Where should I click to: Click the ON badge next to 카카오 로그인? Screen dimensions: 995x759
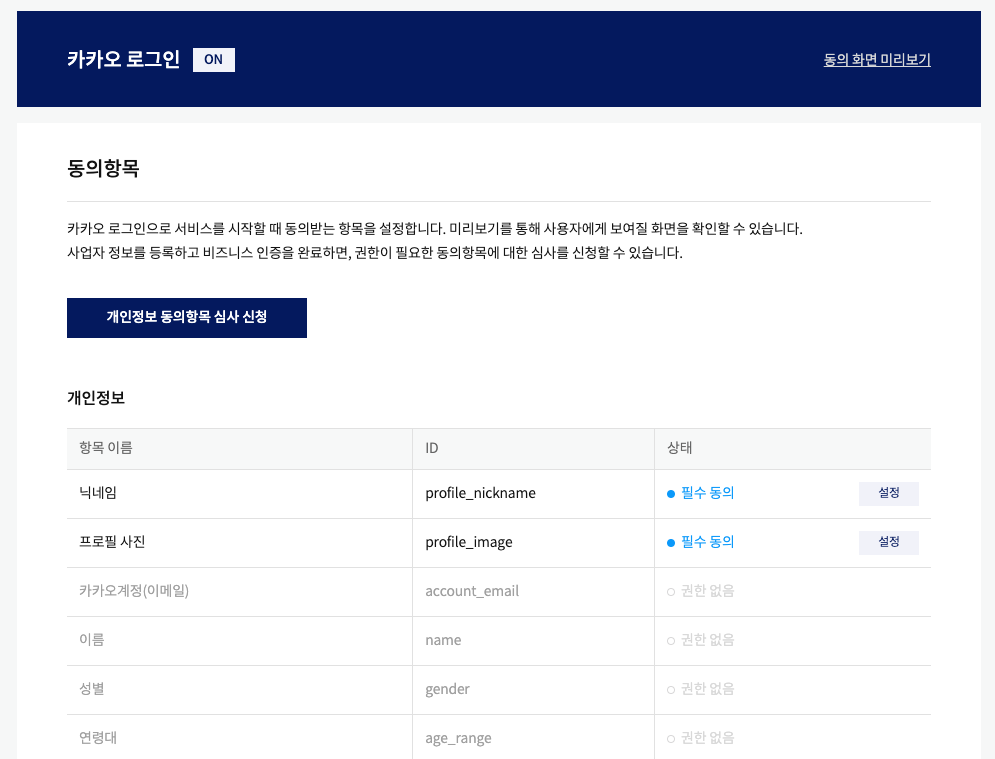214,60
